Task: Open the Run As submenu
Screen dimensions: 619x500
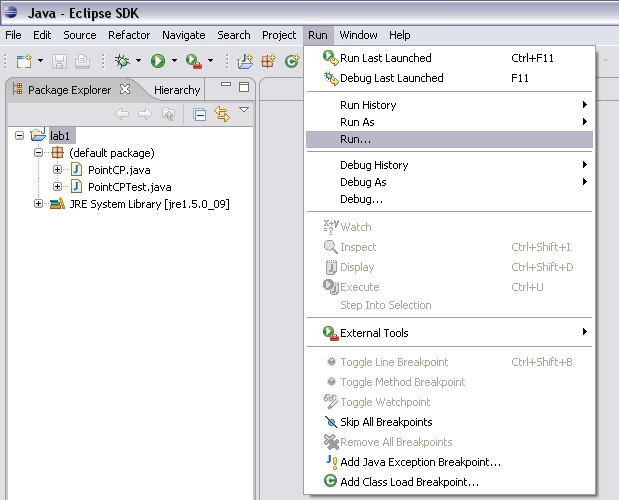Action: click(x=449, y=122)
